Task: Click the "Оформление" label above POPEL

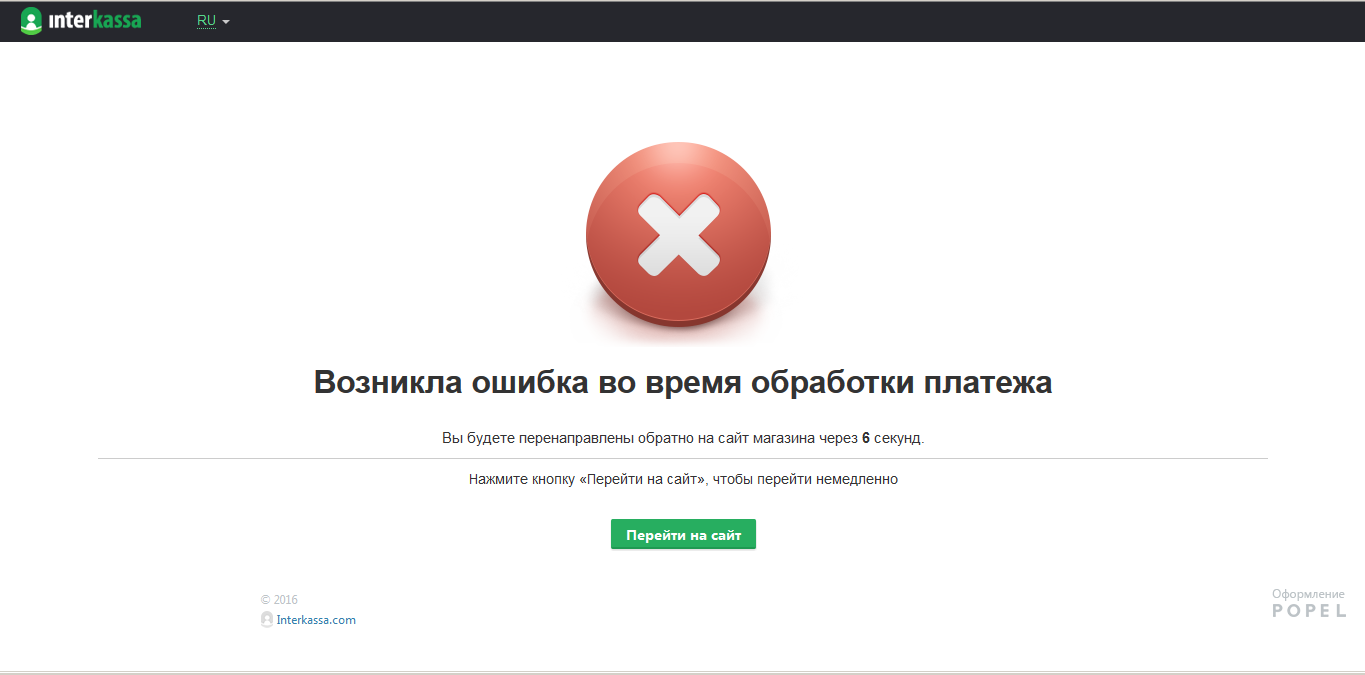Action: click(x=1308, y=594)
